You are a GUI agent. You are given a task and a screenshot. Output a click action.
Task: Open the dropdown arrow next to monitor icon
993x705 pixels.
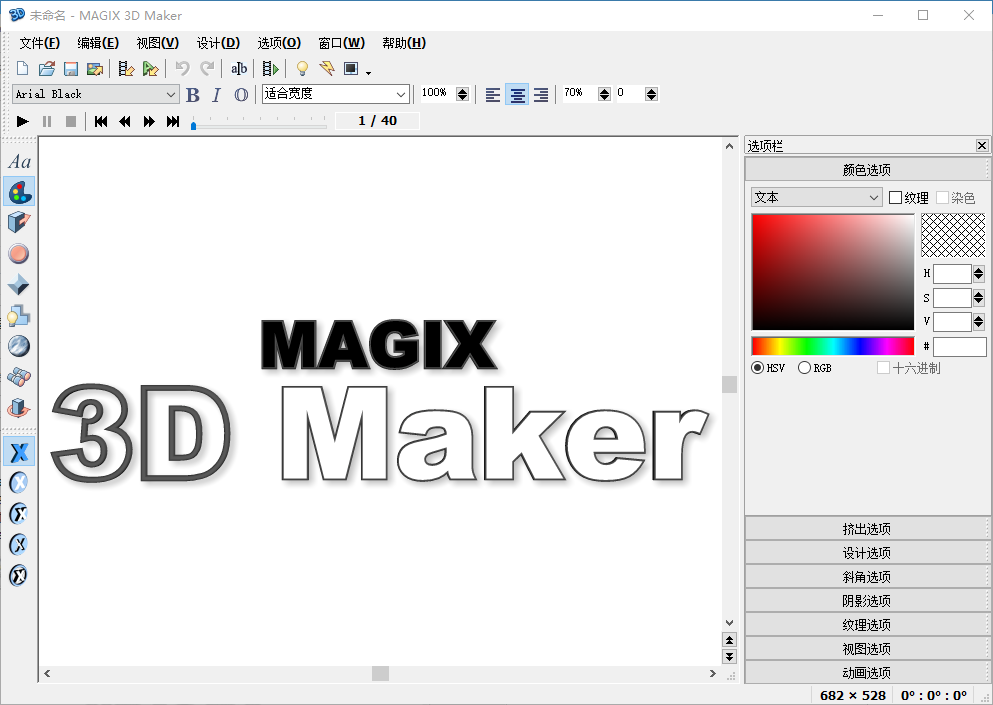[369, 72]
